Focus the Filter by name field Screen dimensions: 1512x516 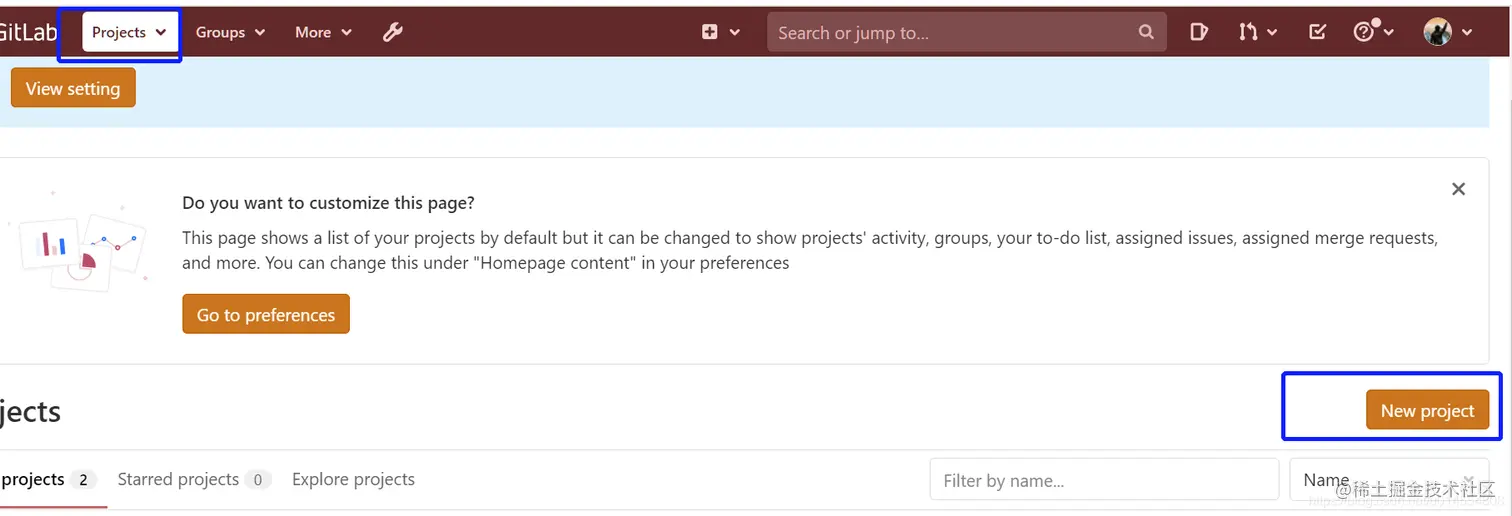pyautogui.click(x=1104, y=480)
